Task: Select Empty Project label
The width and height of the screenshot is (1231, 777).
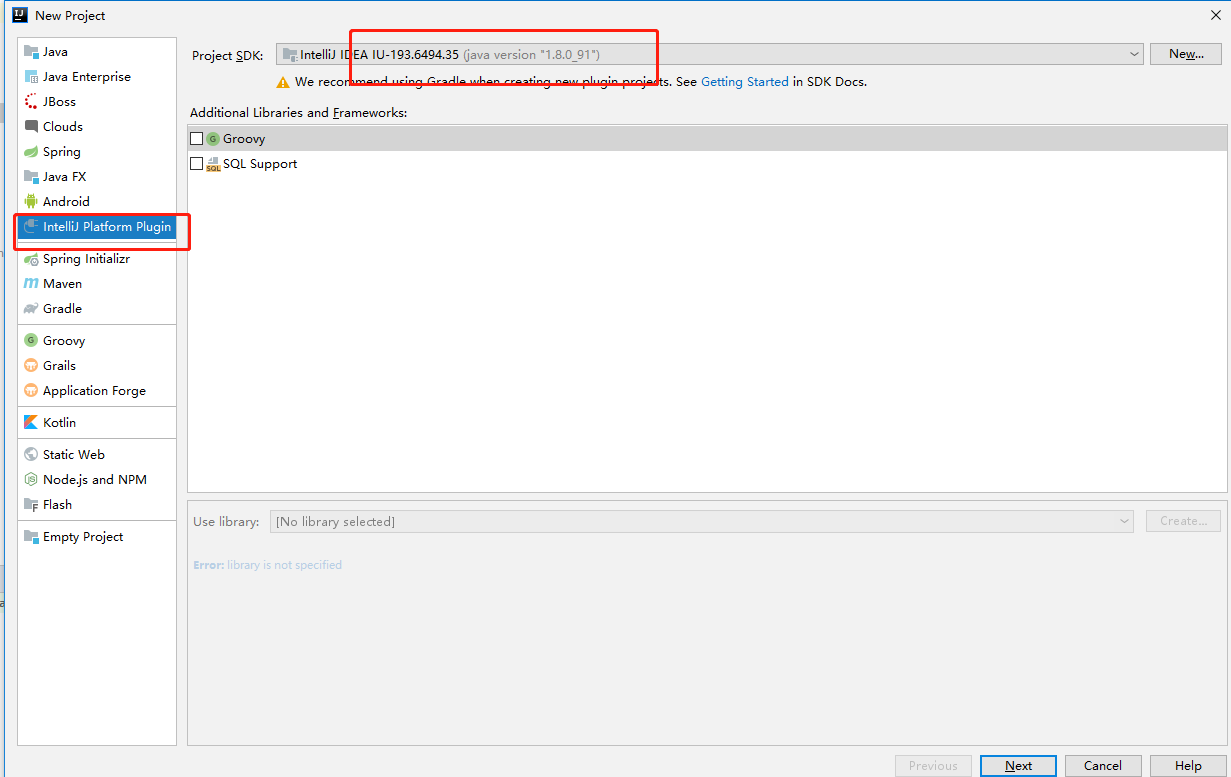Action: pos(83,537)
